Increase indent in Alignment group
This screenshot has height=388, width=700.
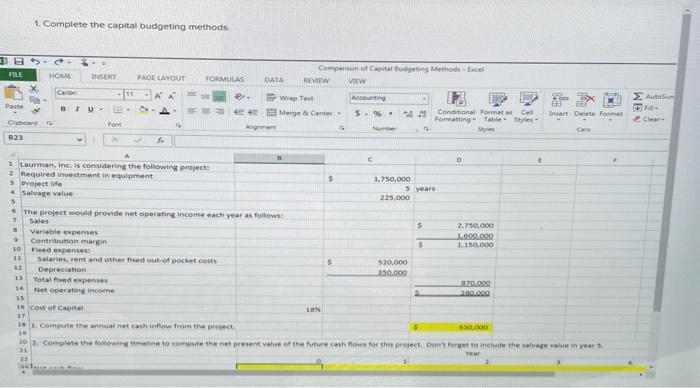pos(253,113)
